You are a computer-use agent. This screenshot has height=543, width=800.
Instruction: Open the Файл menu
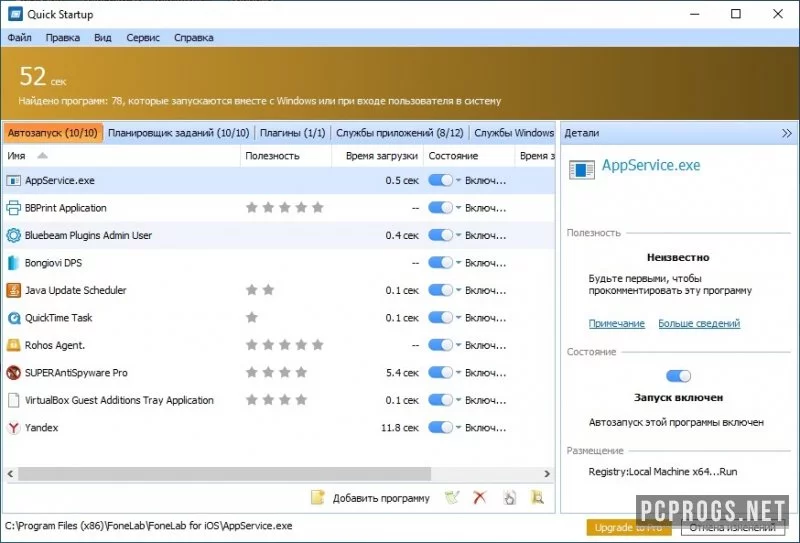[19, 38]
